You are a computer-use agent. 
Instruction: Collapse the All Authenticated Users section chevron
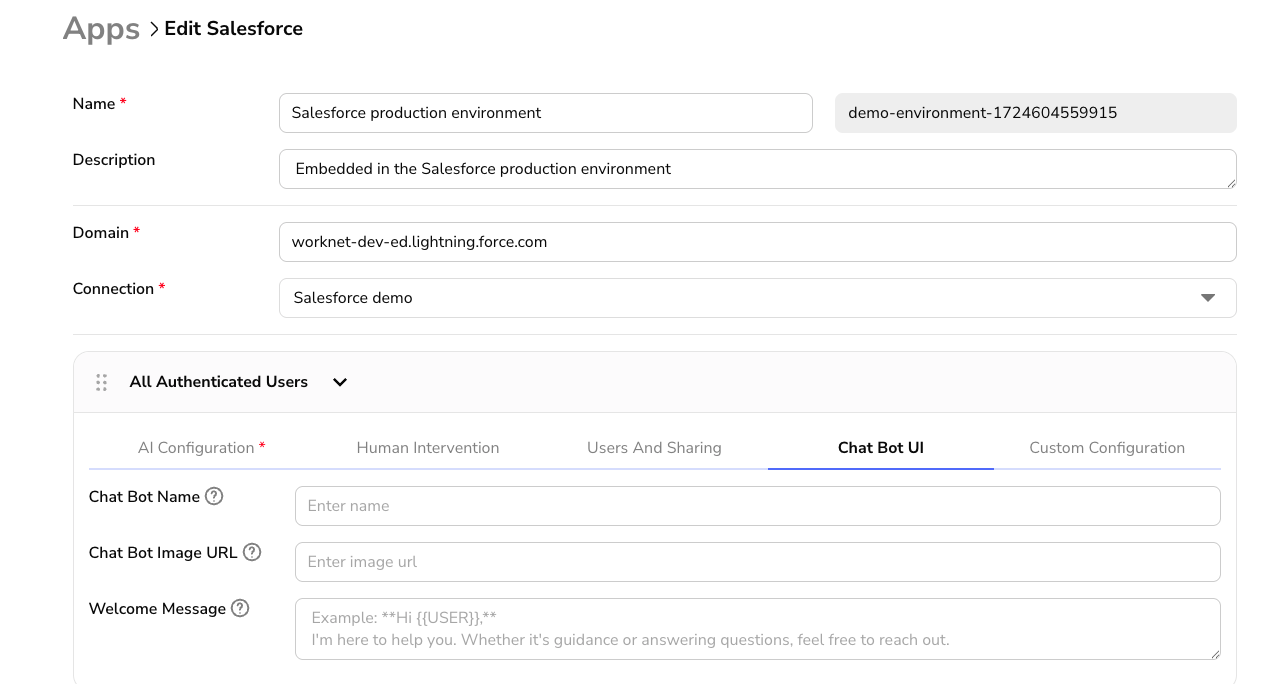point(340,382)
